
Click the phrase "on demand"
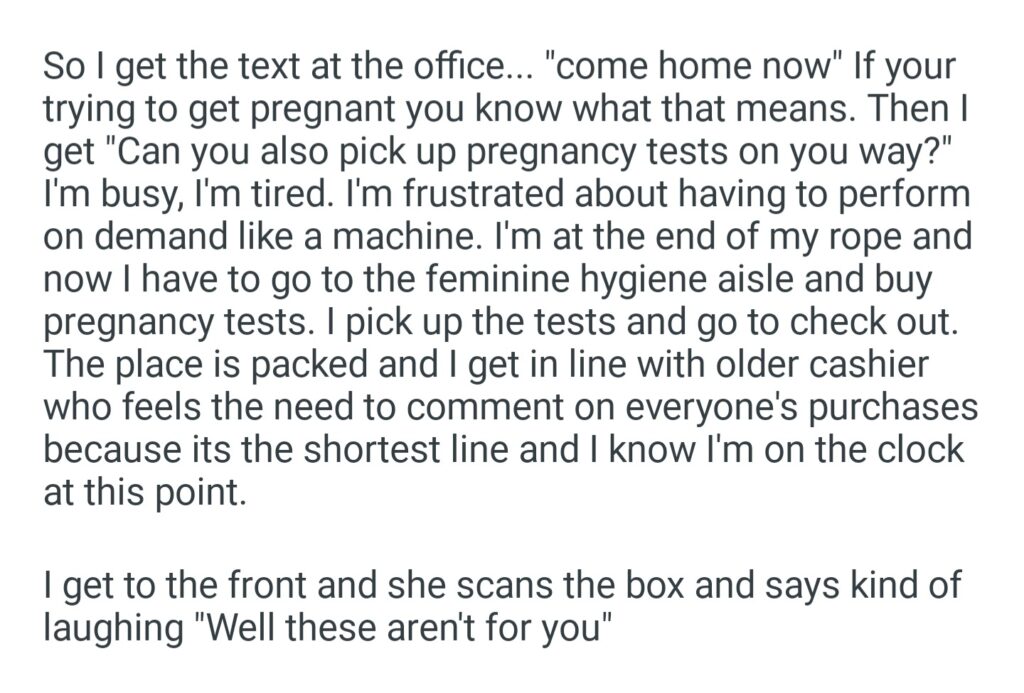(x=125, y=238)
